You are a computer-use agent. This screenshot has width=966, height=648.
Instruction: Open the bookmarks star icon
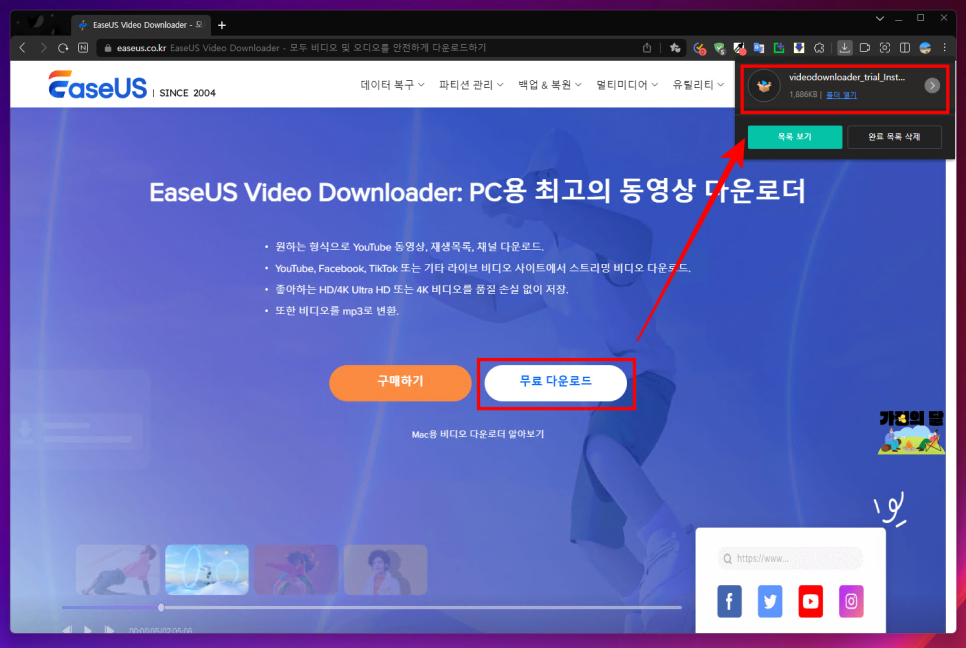click(675, 47)
